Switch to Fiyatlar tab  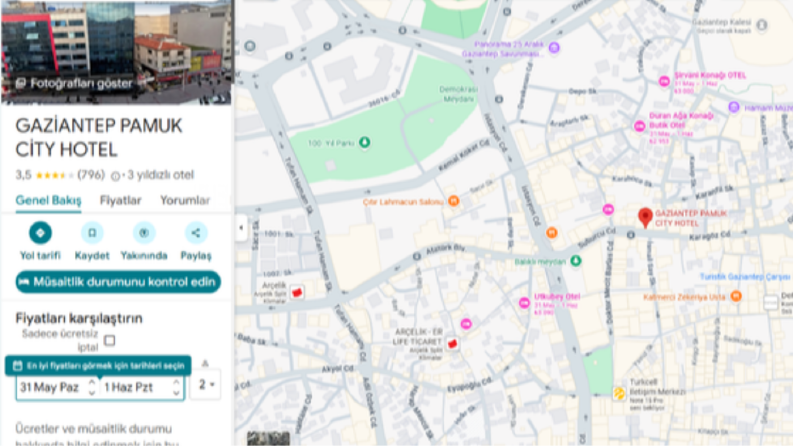120,200
